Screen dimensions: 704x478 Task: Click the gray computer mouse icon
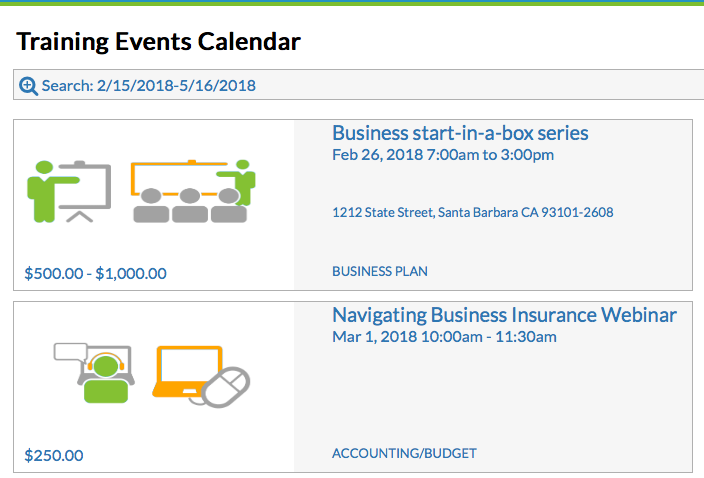pos(227,387)
